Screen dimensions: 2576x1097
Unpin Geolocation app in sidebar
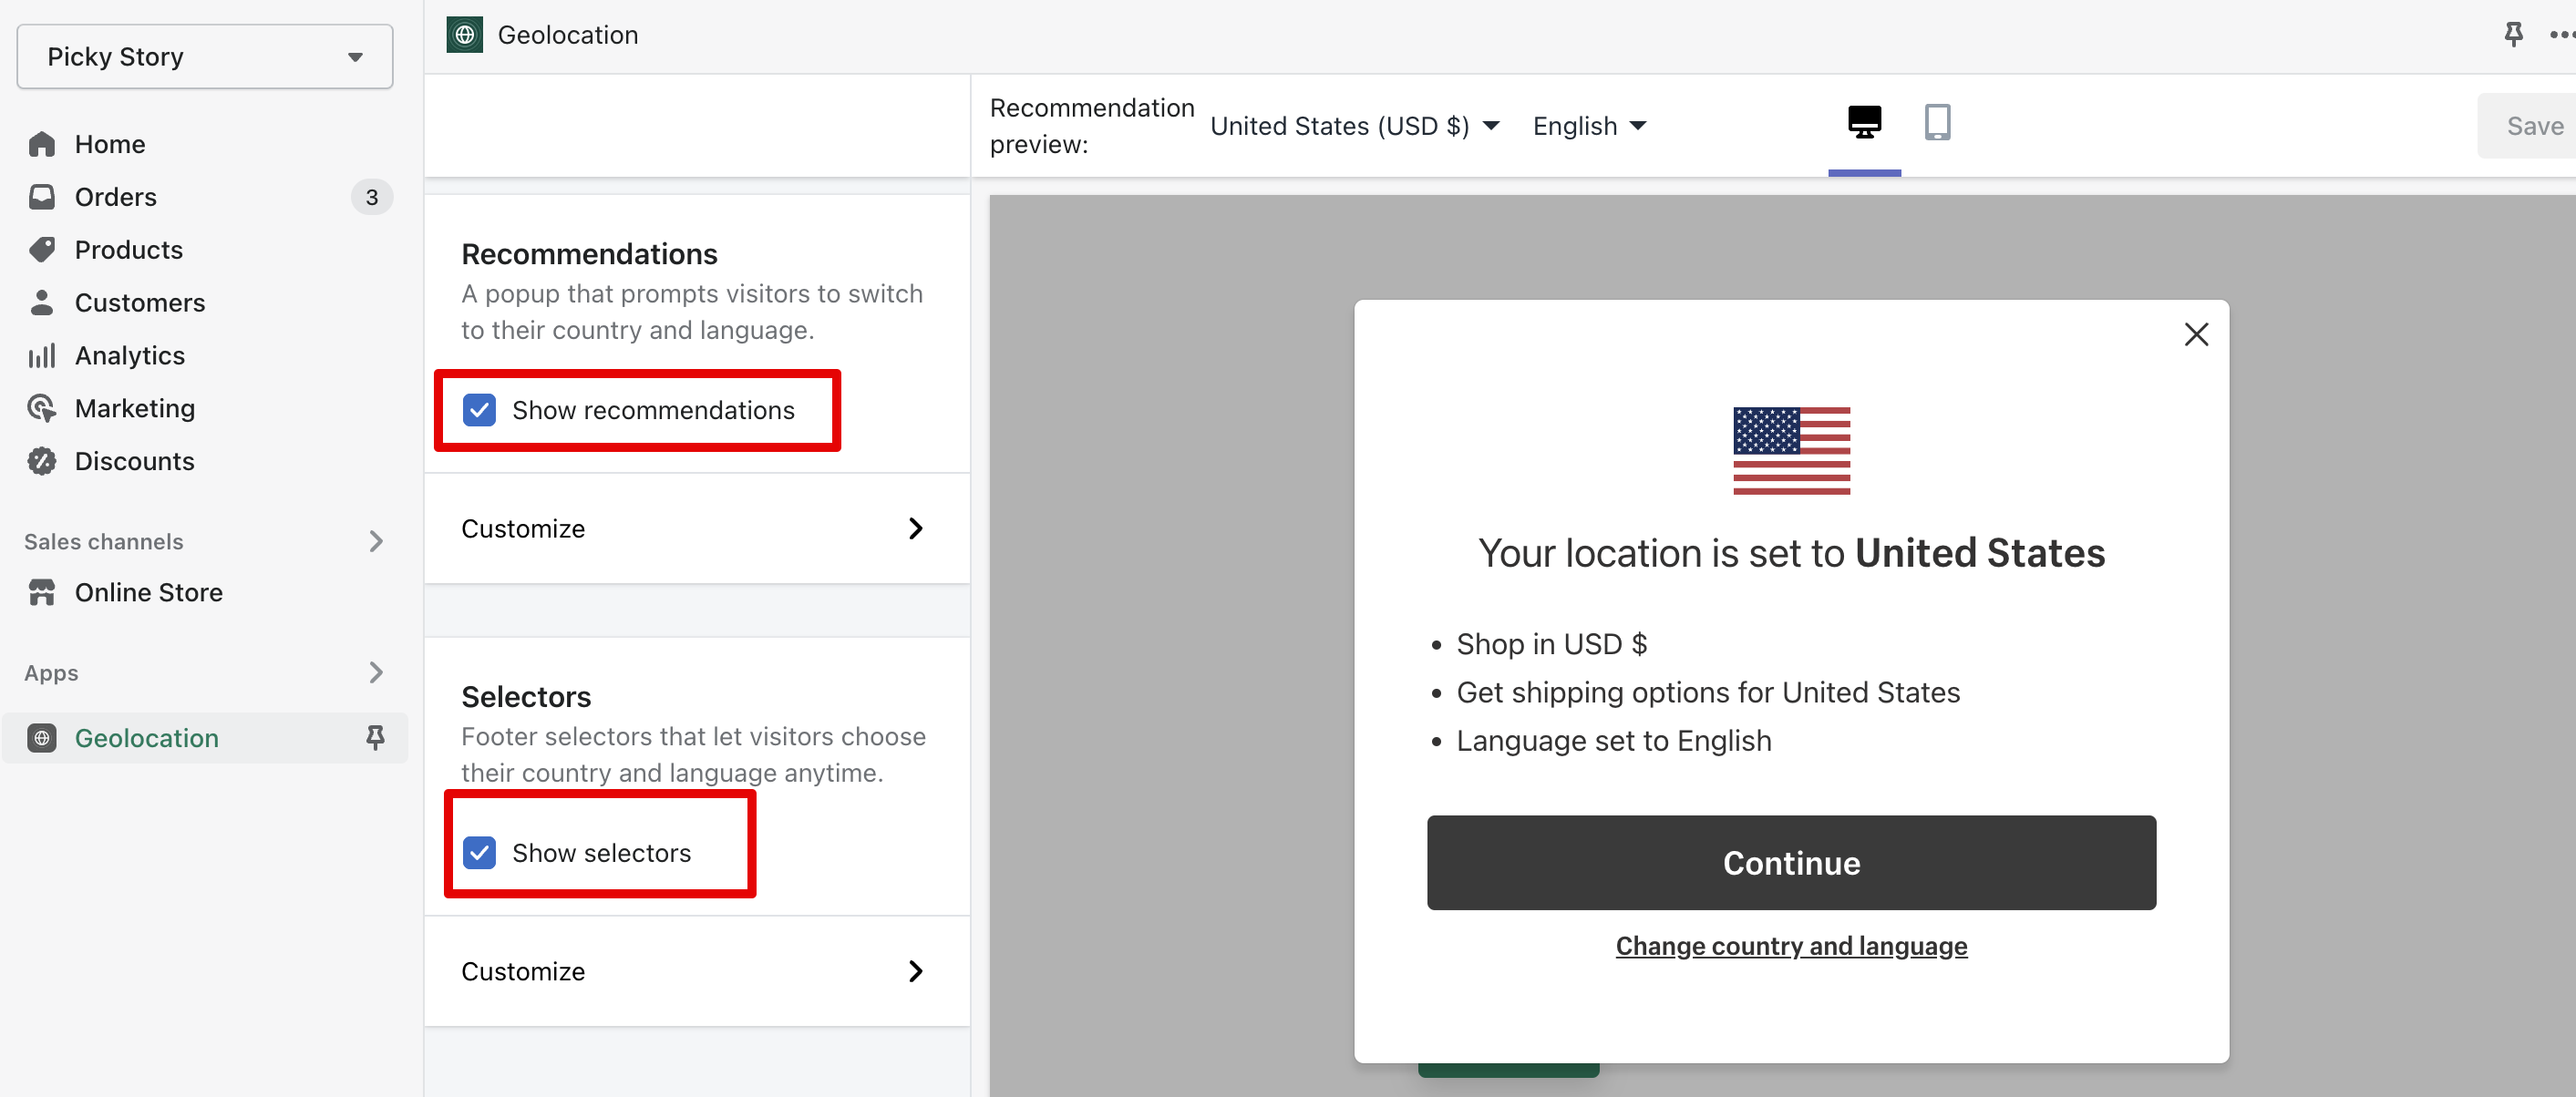pyautogui.click(x=375, y=738)
